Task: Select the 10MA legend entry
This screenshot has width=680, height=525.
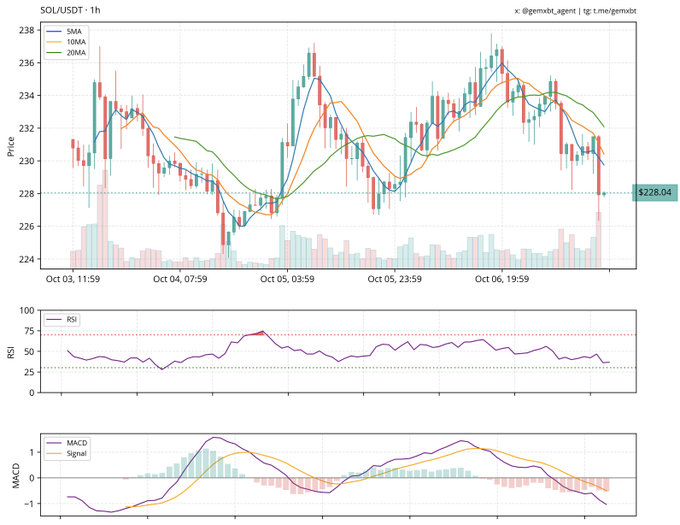Action: (x=74, y=43)
